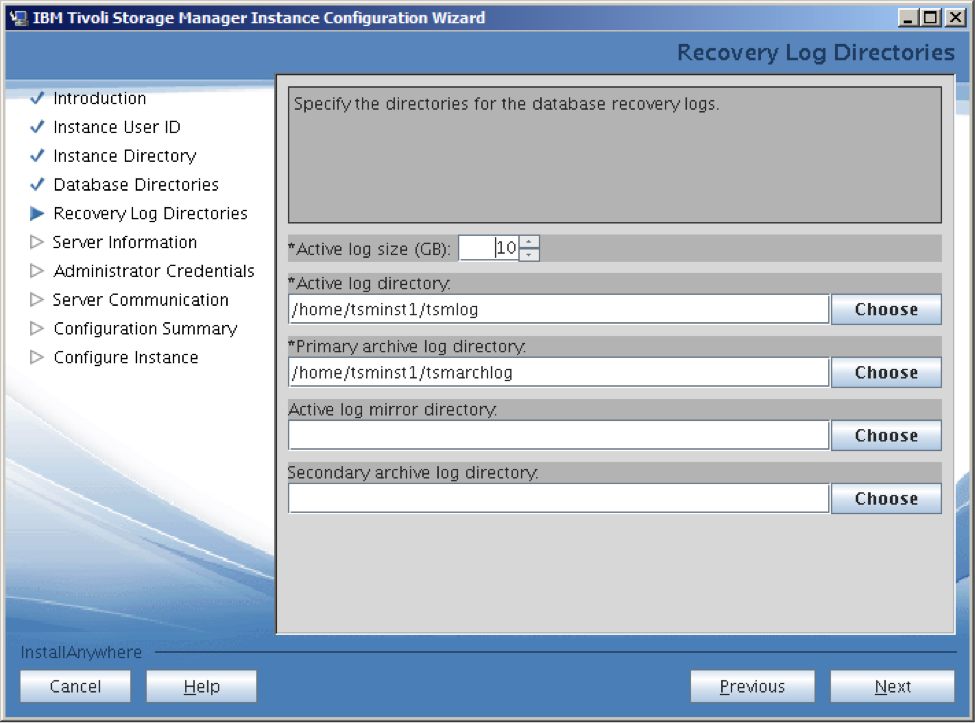Click the Primary archive log directory label

pyautogui.click(x=407, y=346)
